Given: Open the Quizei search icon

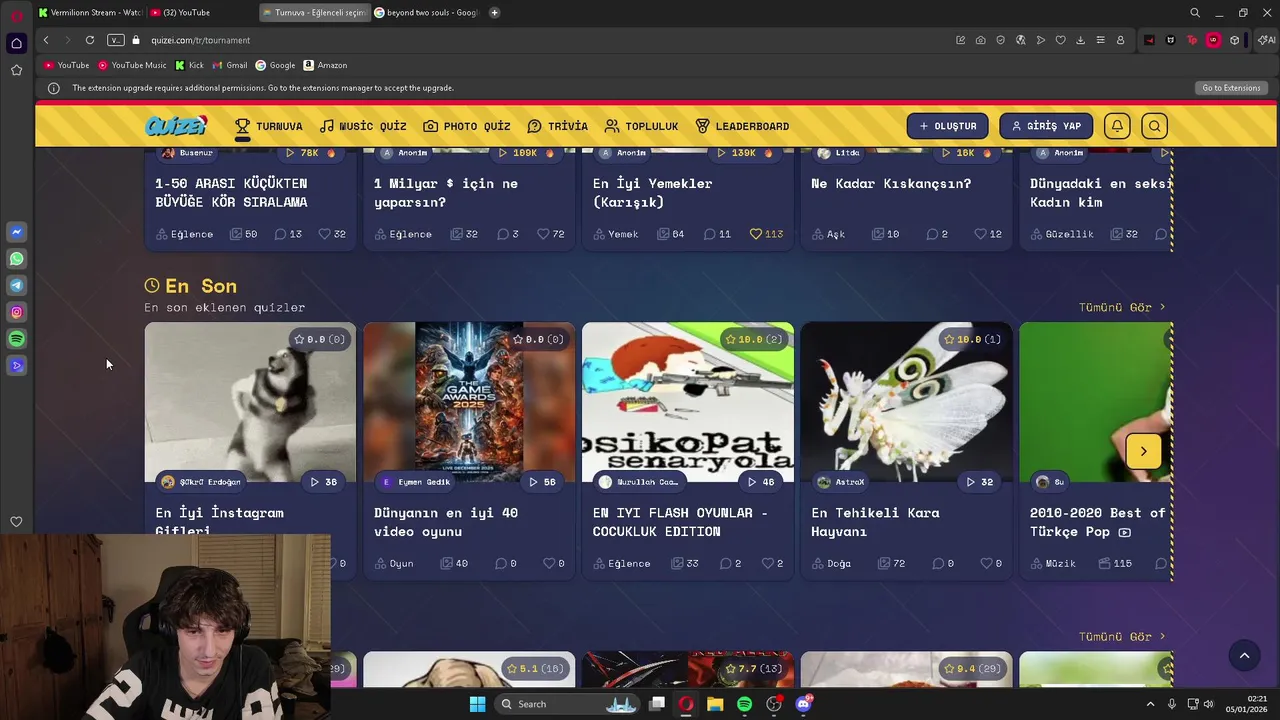Looking at the screenshot, I should point(1155,126).
